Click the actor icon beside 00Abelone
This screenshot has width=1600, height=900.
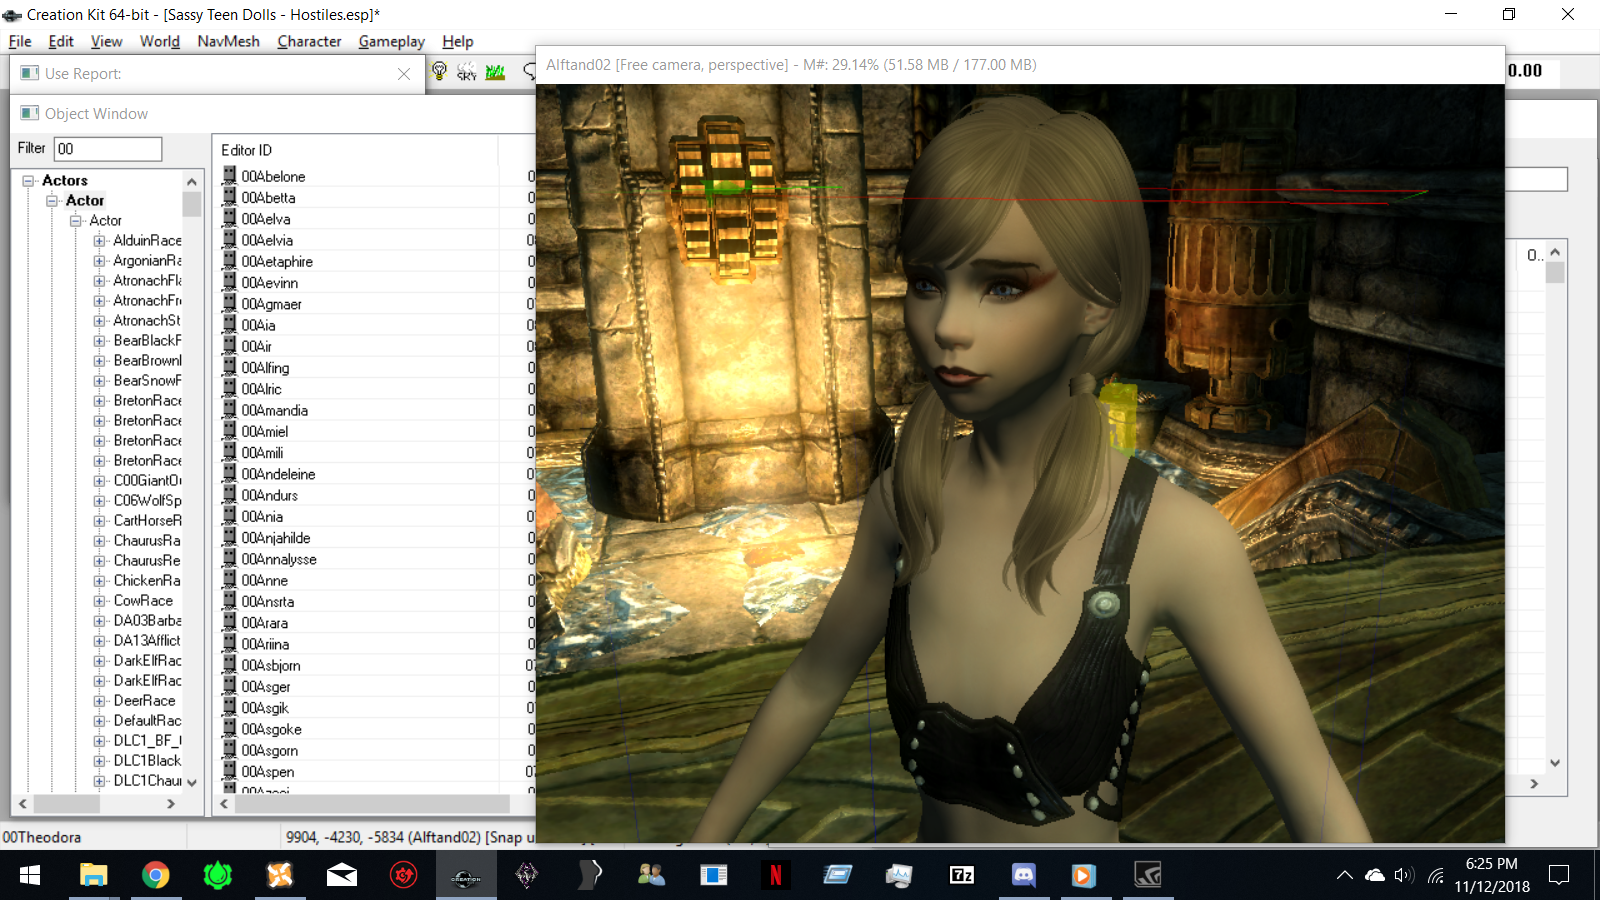pyautogui.click(x=229, y=176)
